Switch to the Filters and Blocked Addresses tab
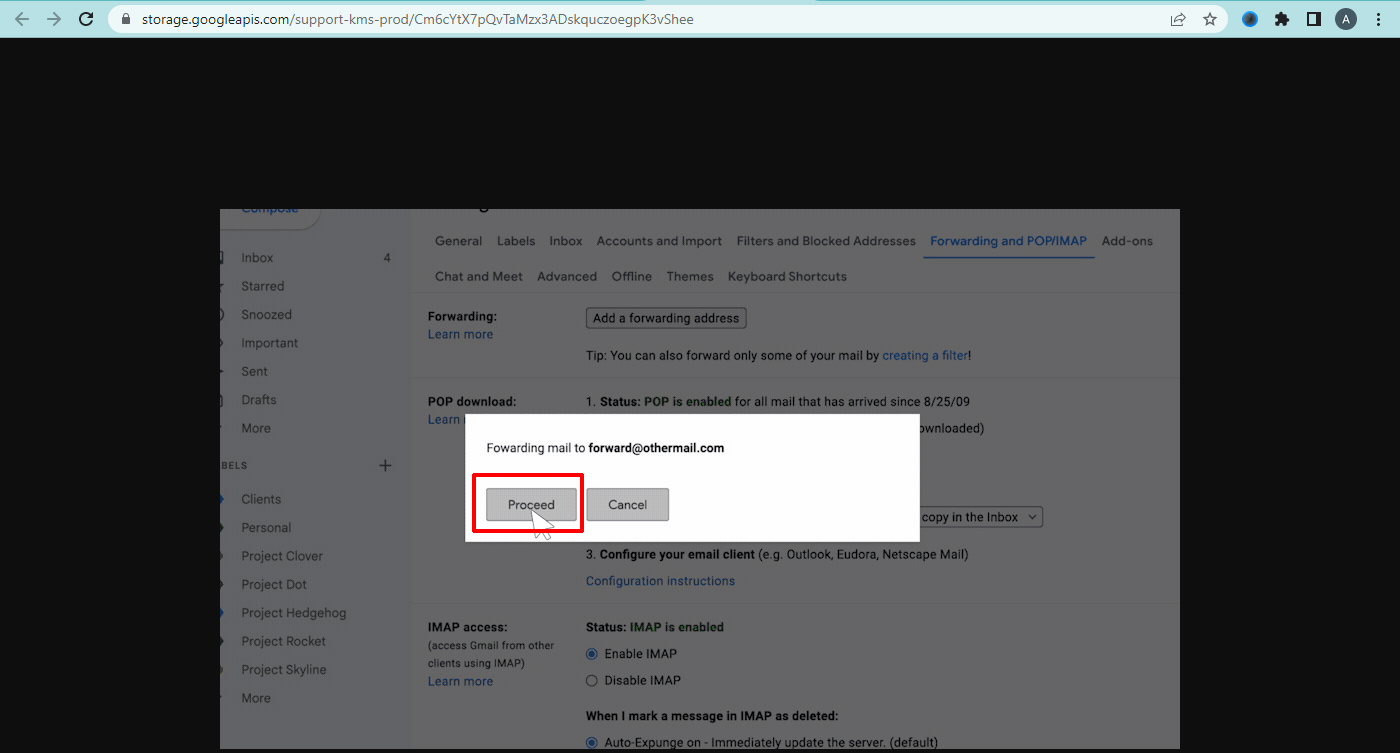The height and width of the screenshot is (753, 1400). (825, 240)
